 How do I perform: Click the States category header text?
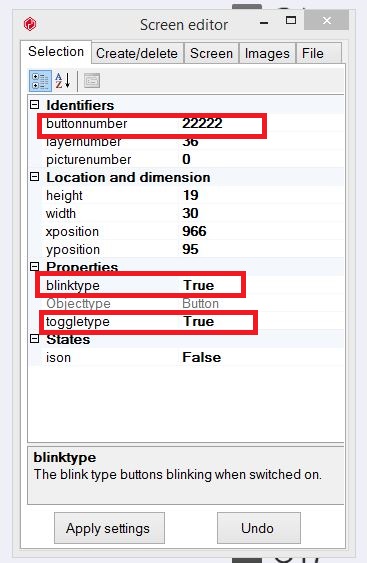pos(68,339)
